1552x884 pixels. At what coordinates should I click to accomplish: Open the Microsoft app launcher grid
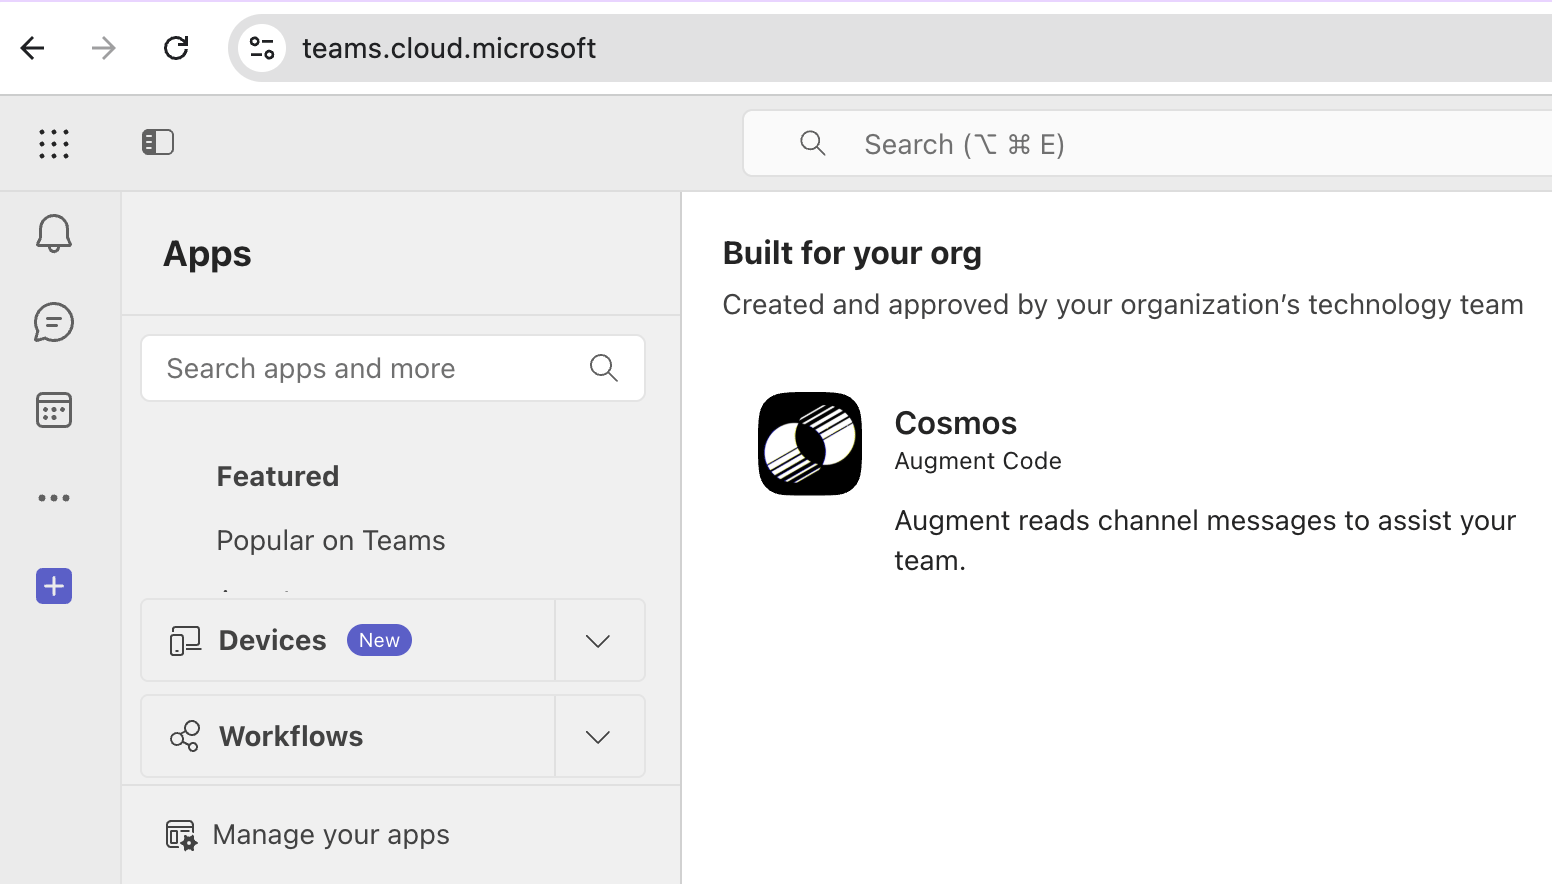[x=54, y=144]
